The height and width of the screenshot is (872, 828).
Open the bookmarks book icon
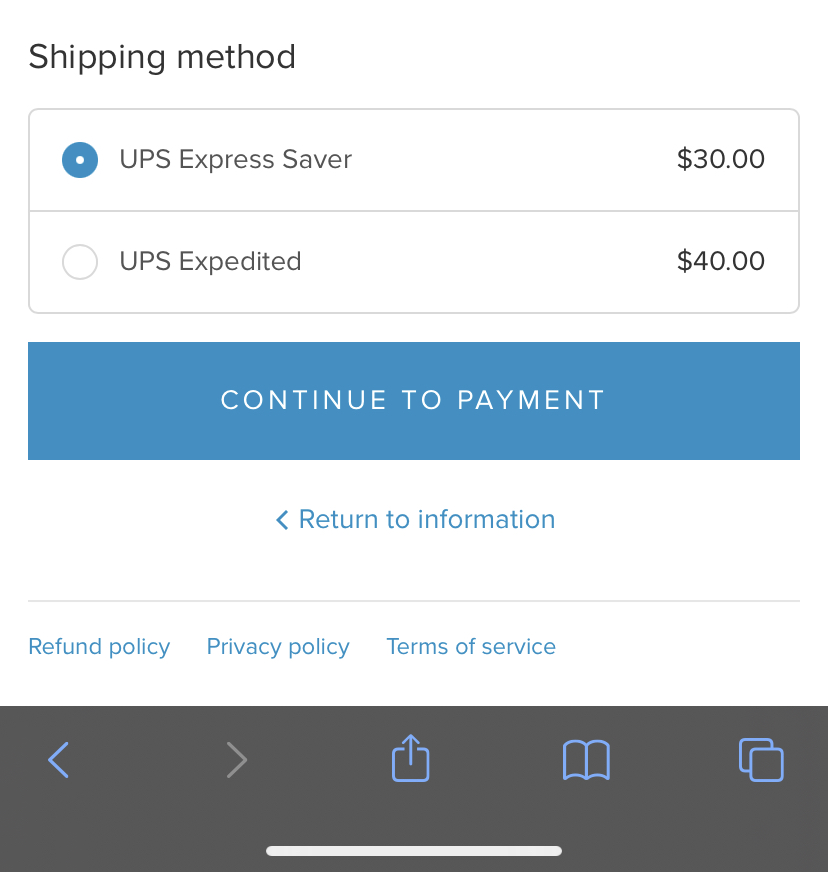pyautogui.click(x=586, y=760)
